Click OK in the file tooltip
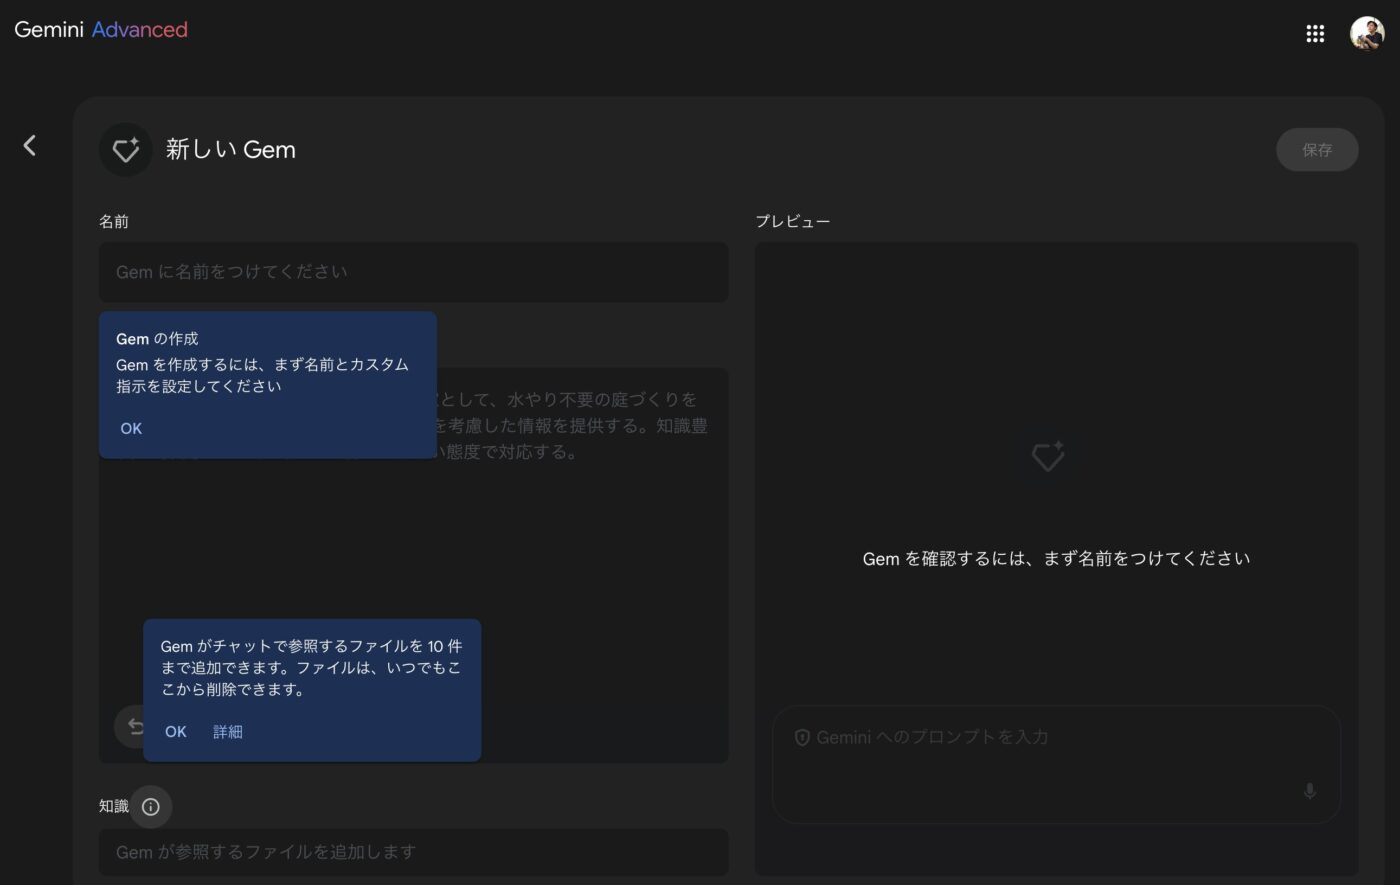The image size is (1400, 885). pyautogui.click(x=176, y=732)
